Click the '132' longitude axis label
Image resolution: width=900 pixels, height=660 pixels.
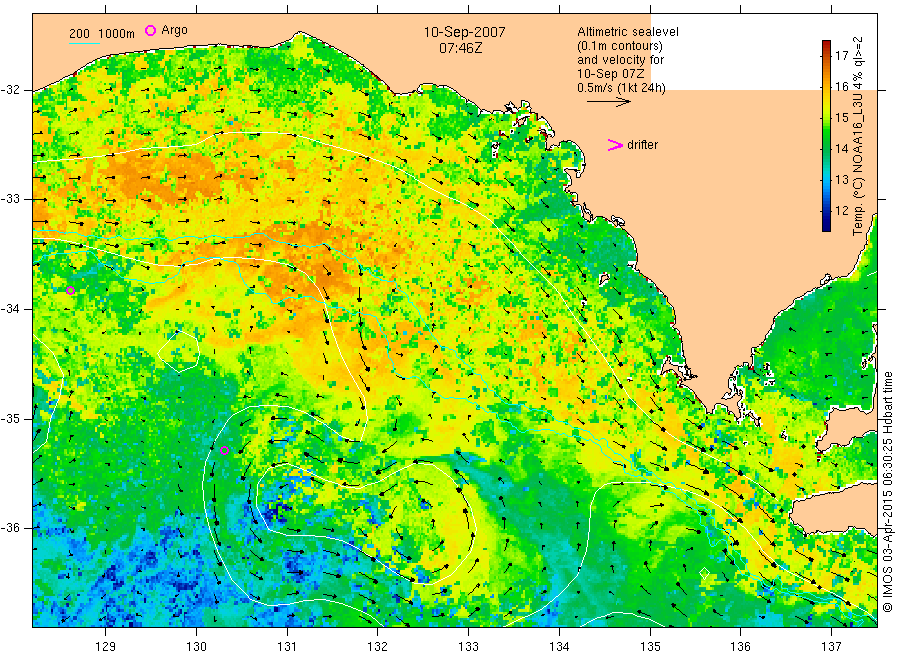pos(378,647)
